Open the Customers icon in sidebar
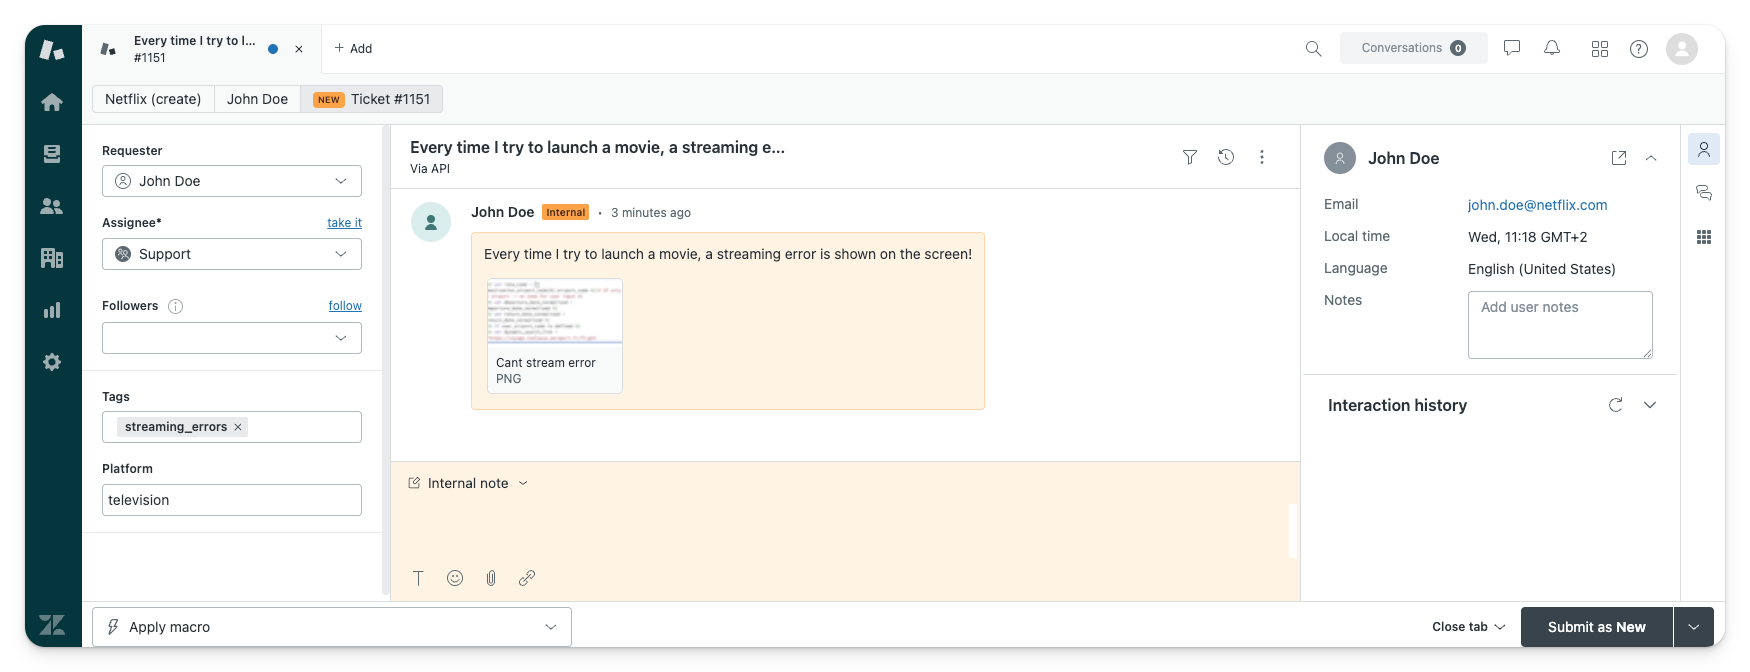This screenshot has height=672, width=1750. point(52,206)
